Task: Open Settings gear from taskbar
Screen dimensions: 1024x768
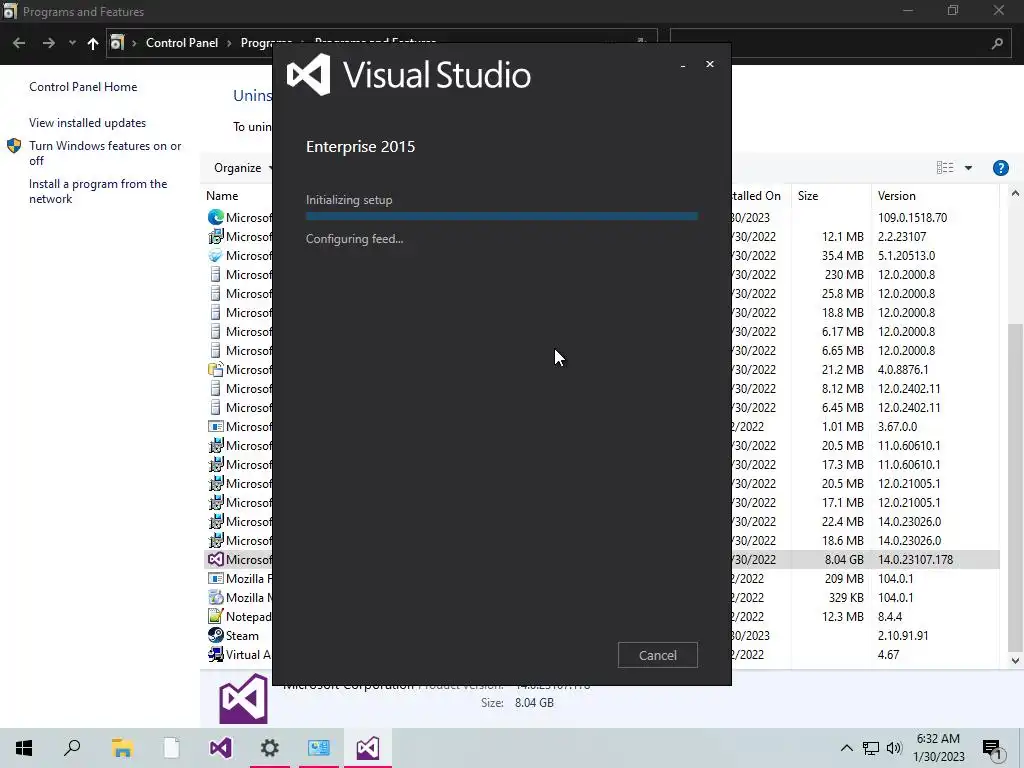Action: click(x=270, y=748)
